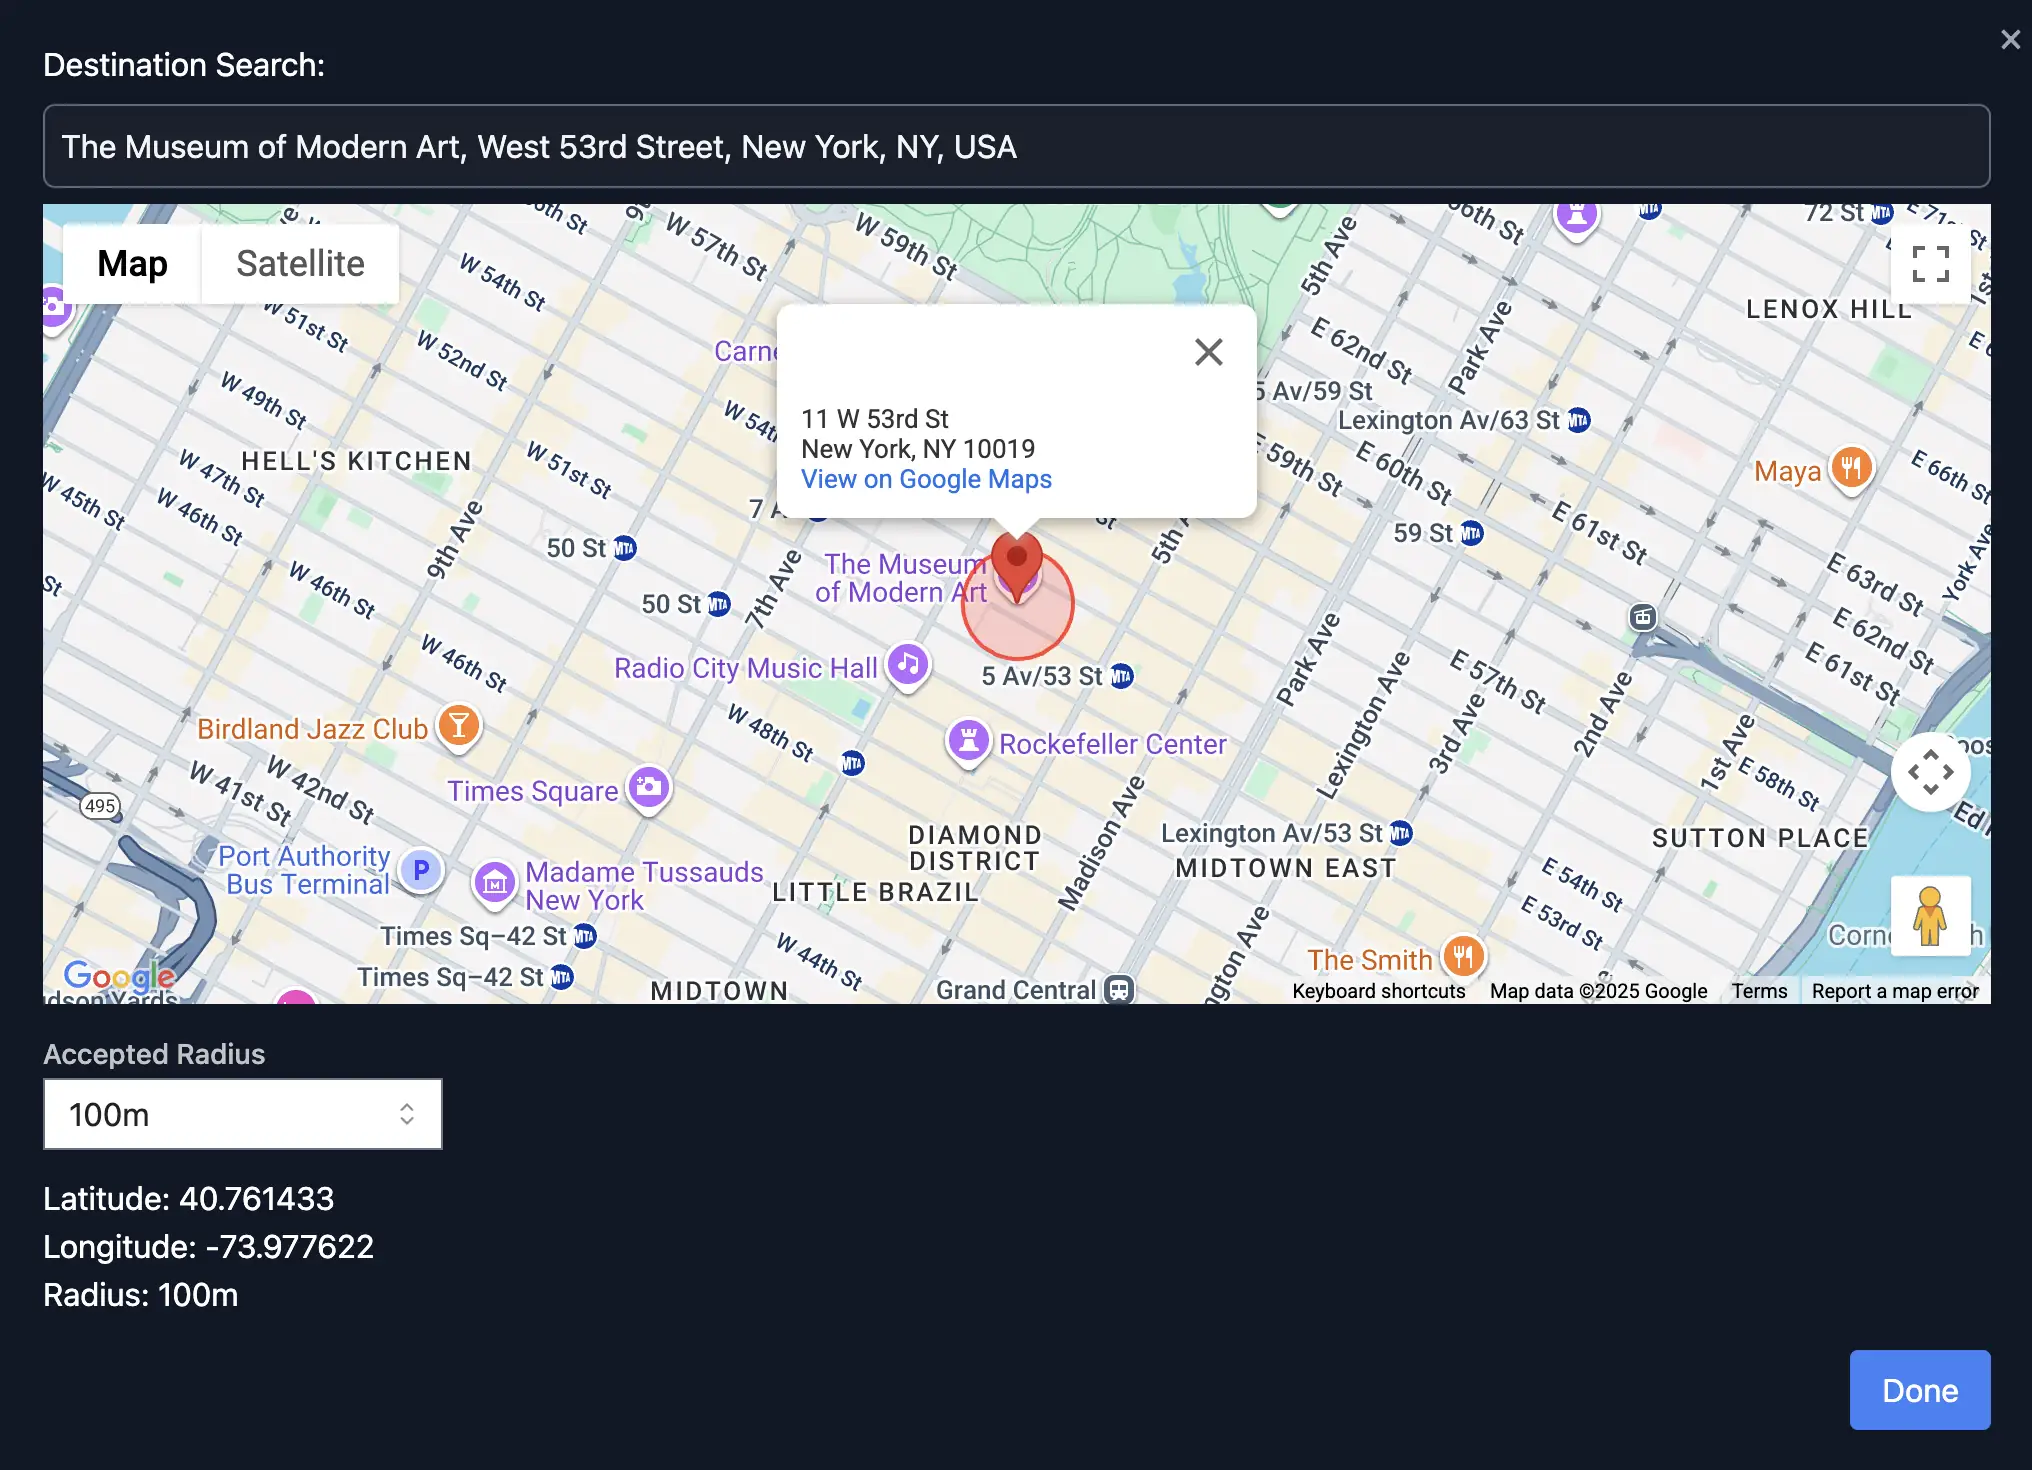Click the Google logo on map
The width and height of the screenshot is (2032, 1470).
click(x=119, y=974)
